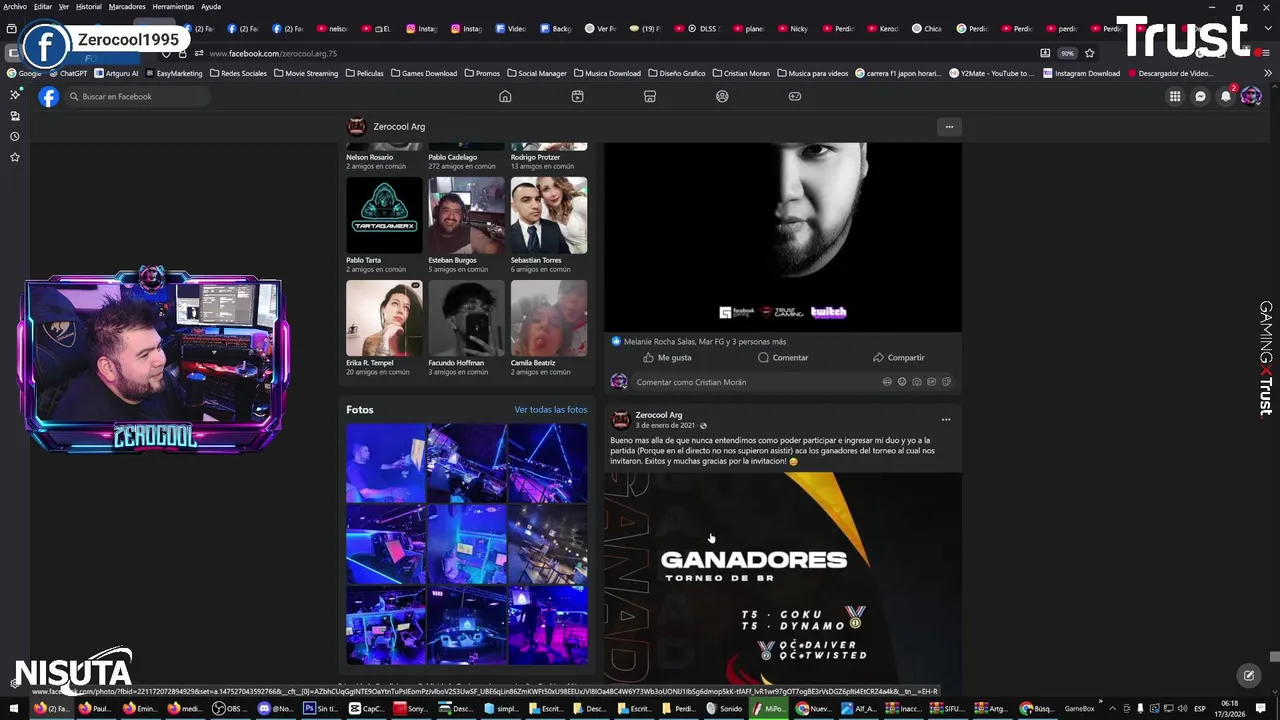Open Diseño Grafico bookmarks folder
This screenshot has width=1280, height=720.
tap(677, 73)
